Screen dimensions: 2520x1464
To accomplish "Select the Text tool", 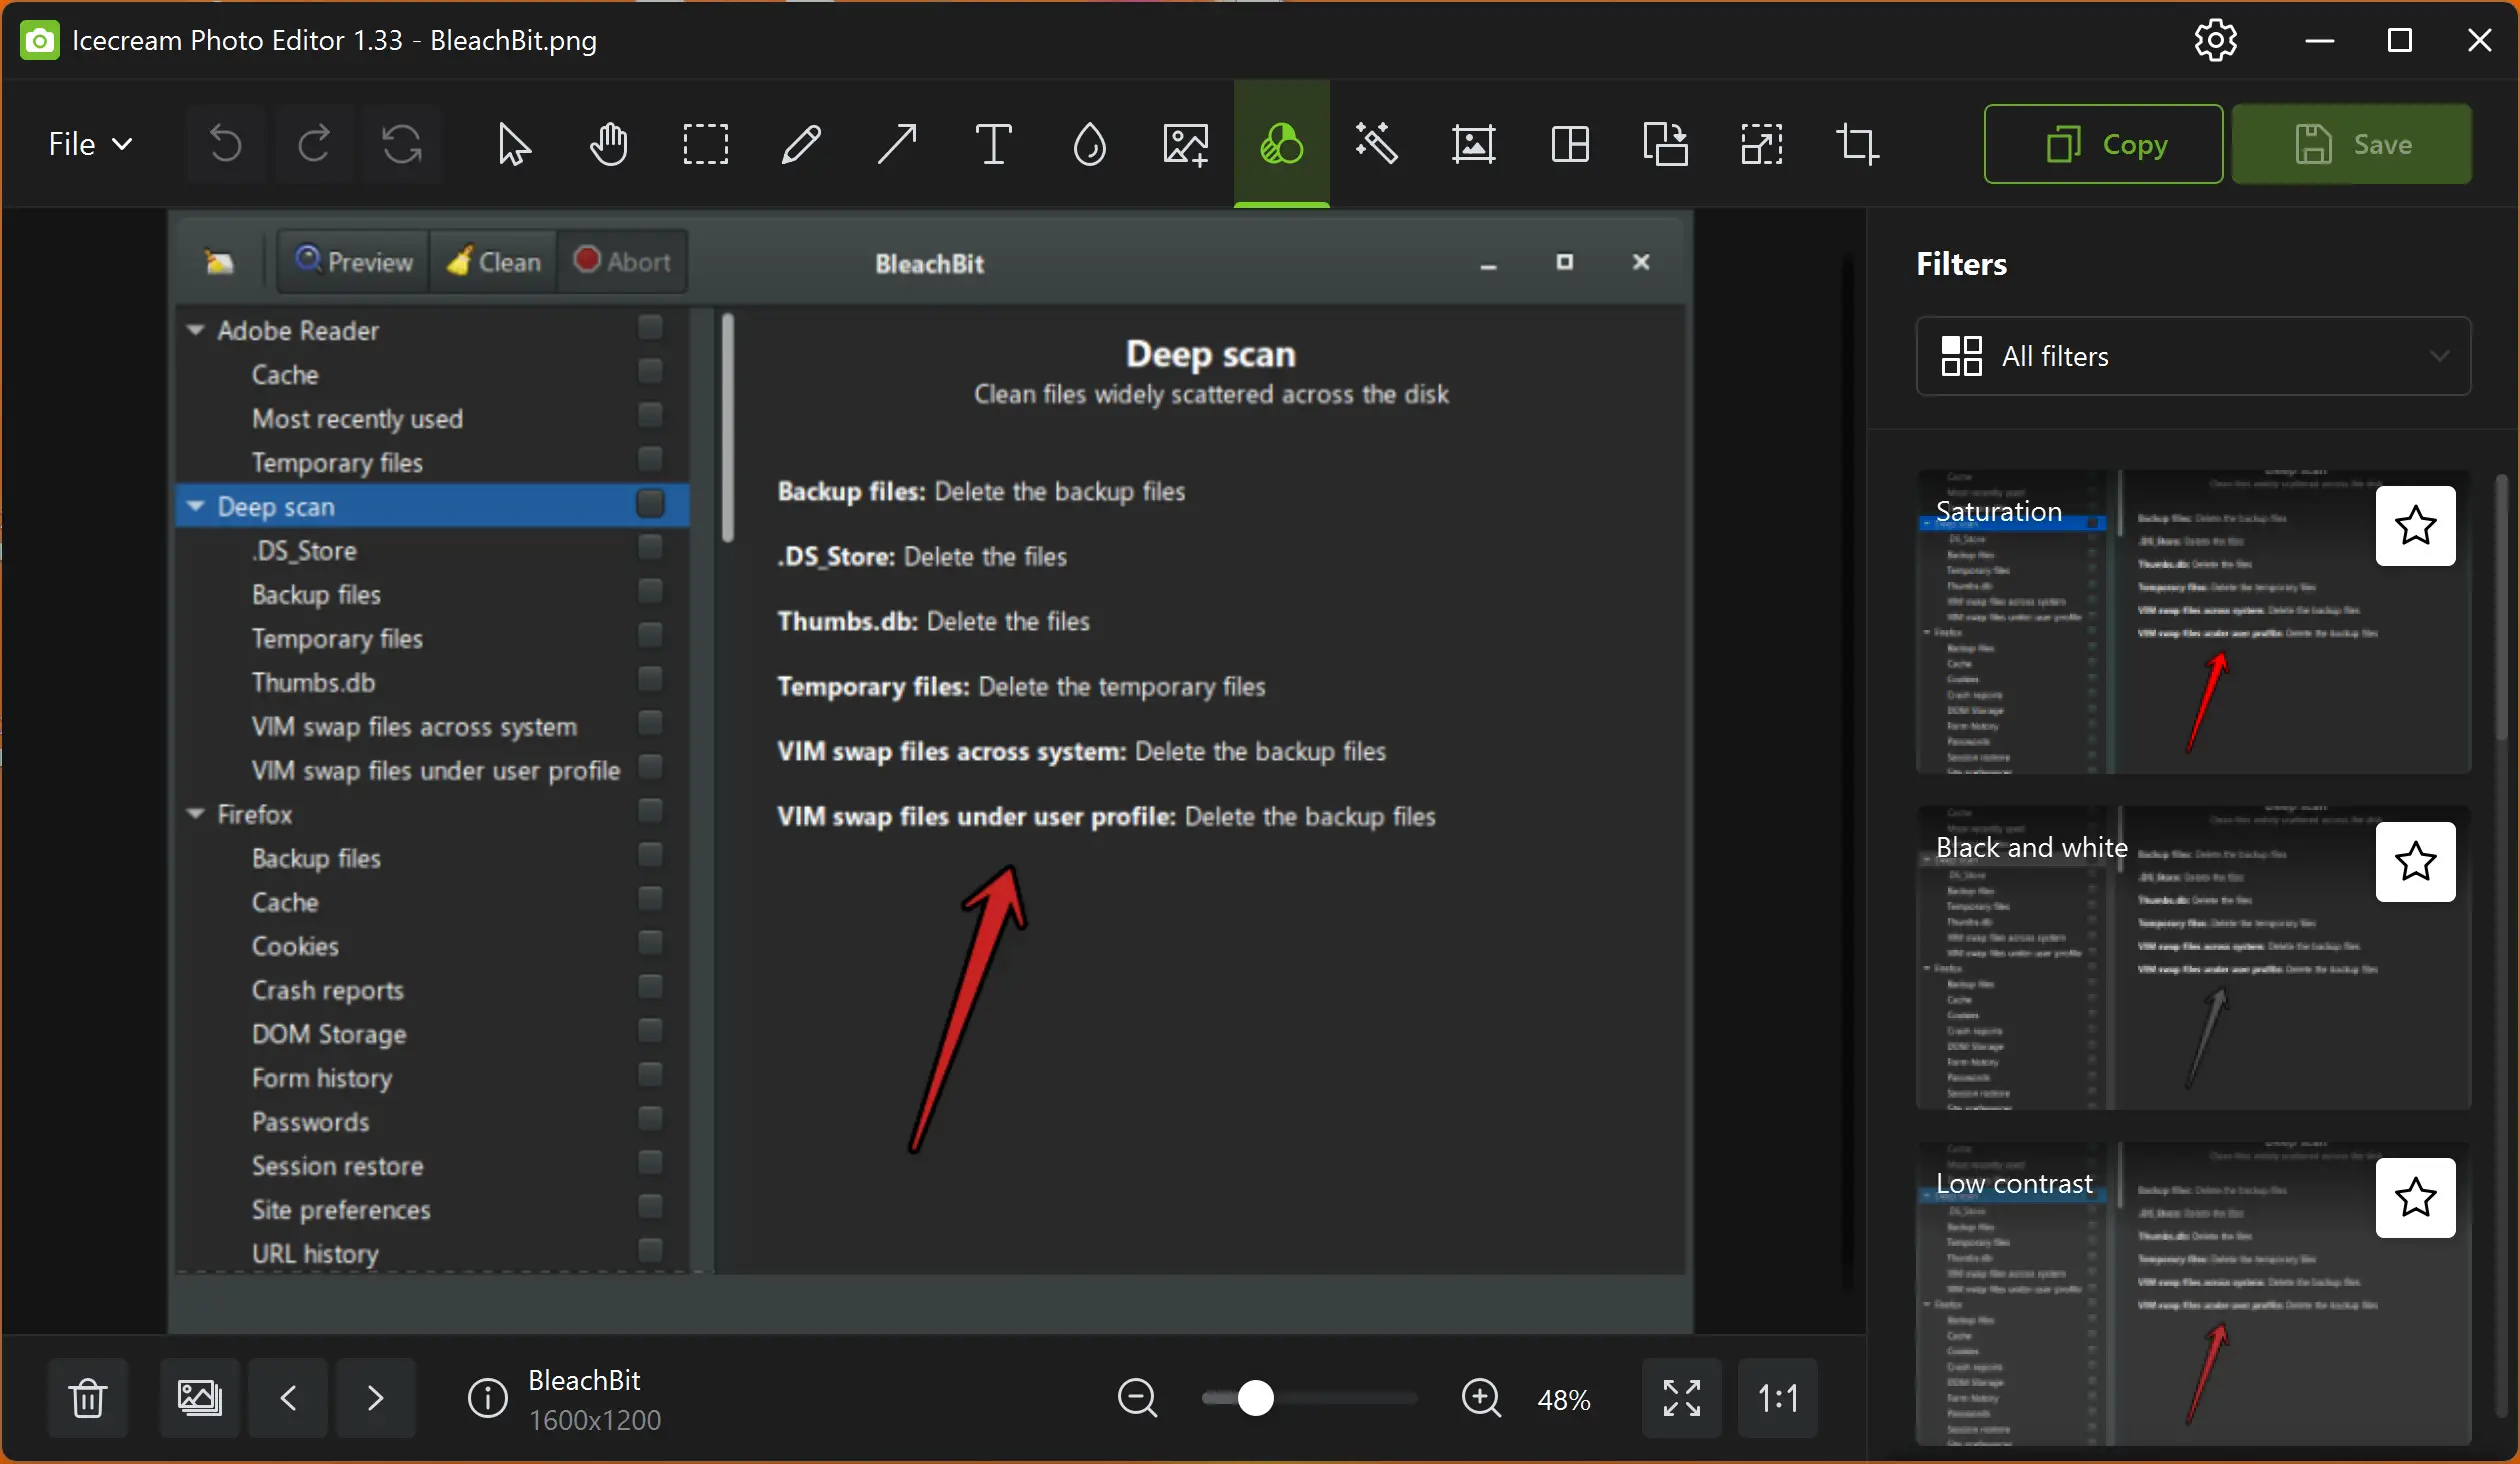I will coord(993,144).
